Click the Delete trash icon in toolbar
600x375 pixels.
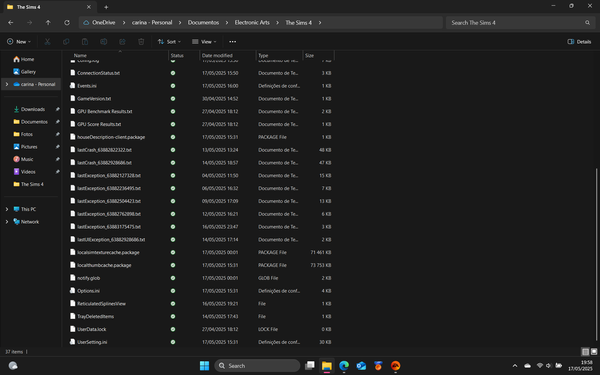point(141,42)
